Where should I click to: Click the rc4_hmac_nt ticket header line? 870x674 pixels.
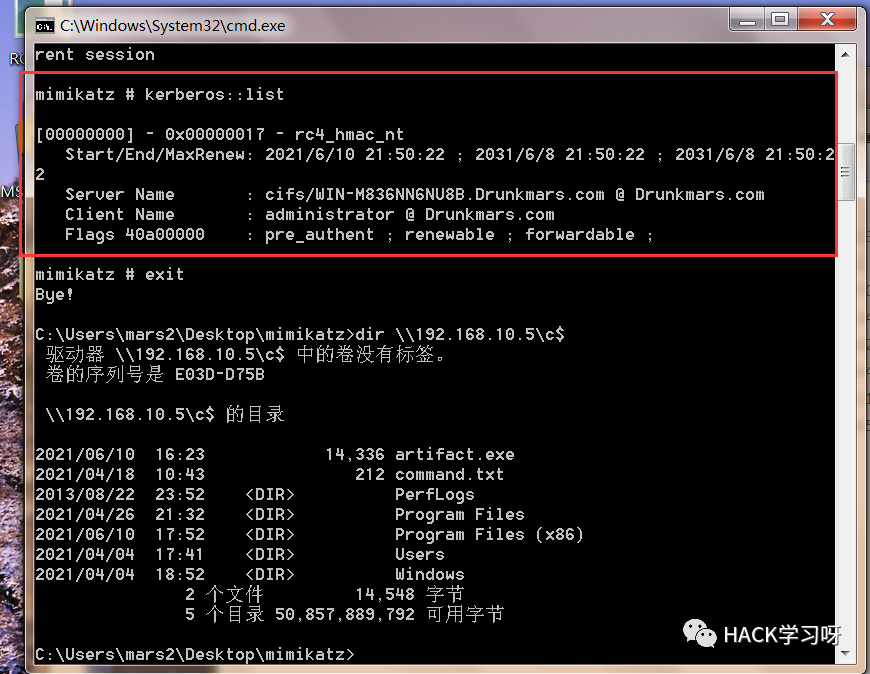coord(220,135)
